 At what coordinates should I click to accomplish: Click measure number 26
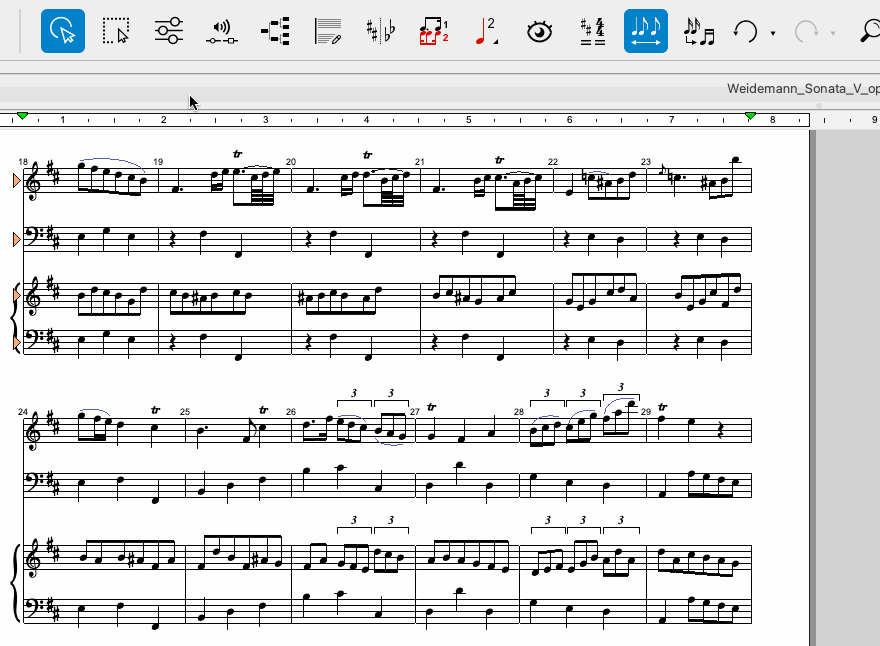point(291,411)
